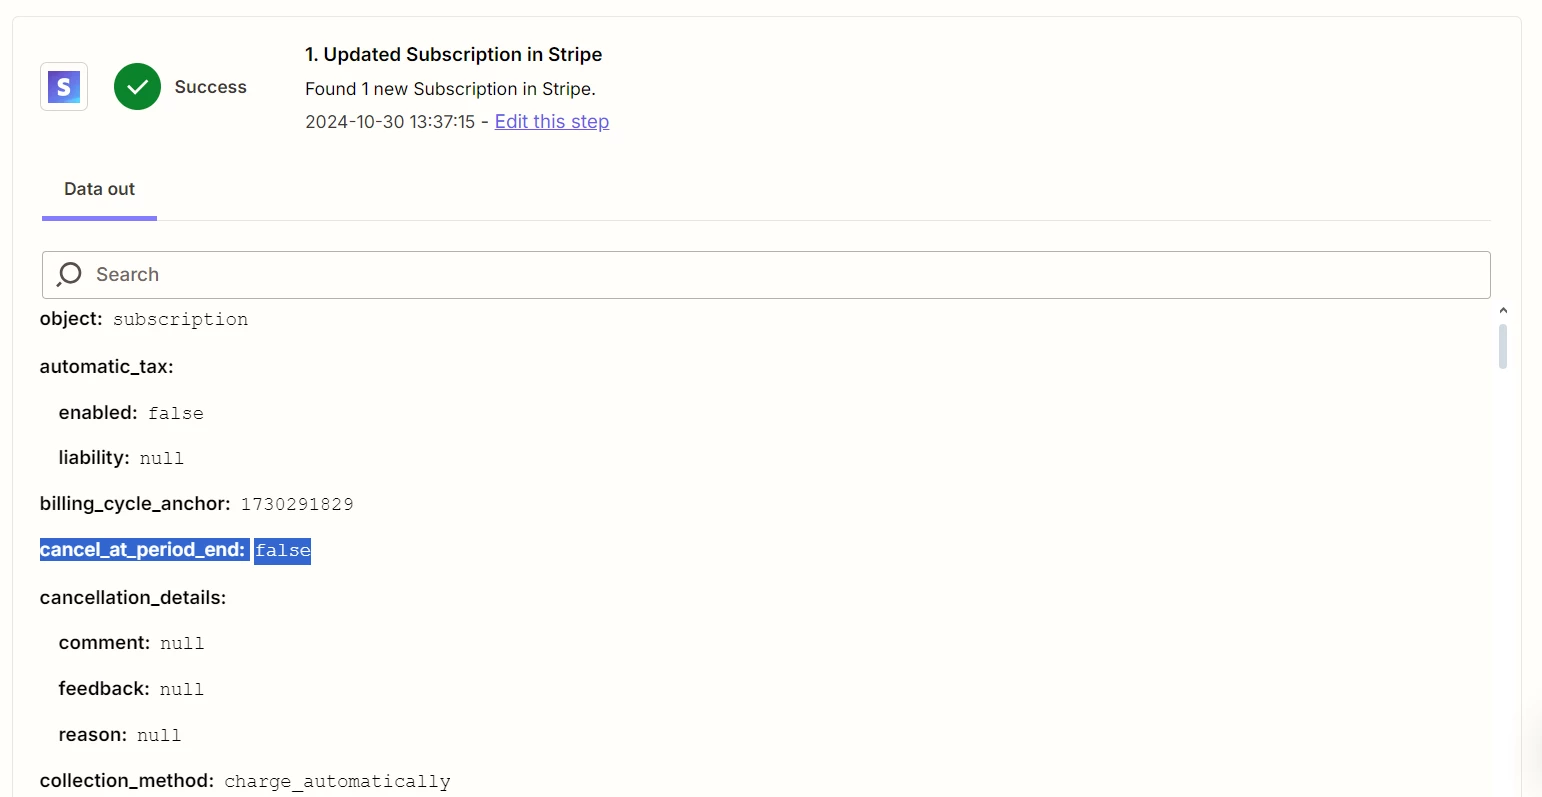Click the highlighted false value
Viewport: 1542px width, 797px height.
click(x=283, y=551)
